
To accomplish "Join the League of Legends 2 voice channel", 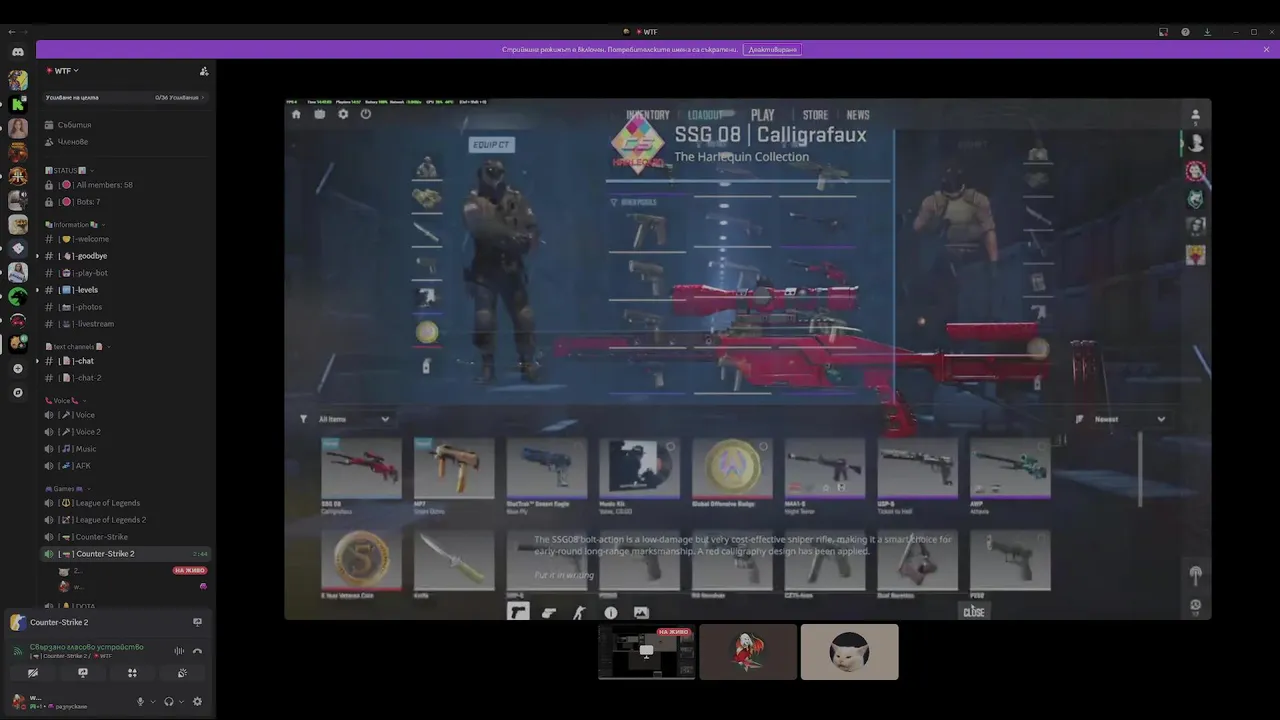I will 125,520.
